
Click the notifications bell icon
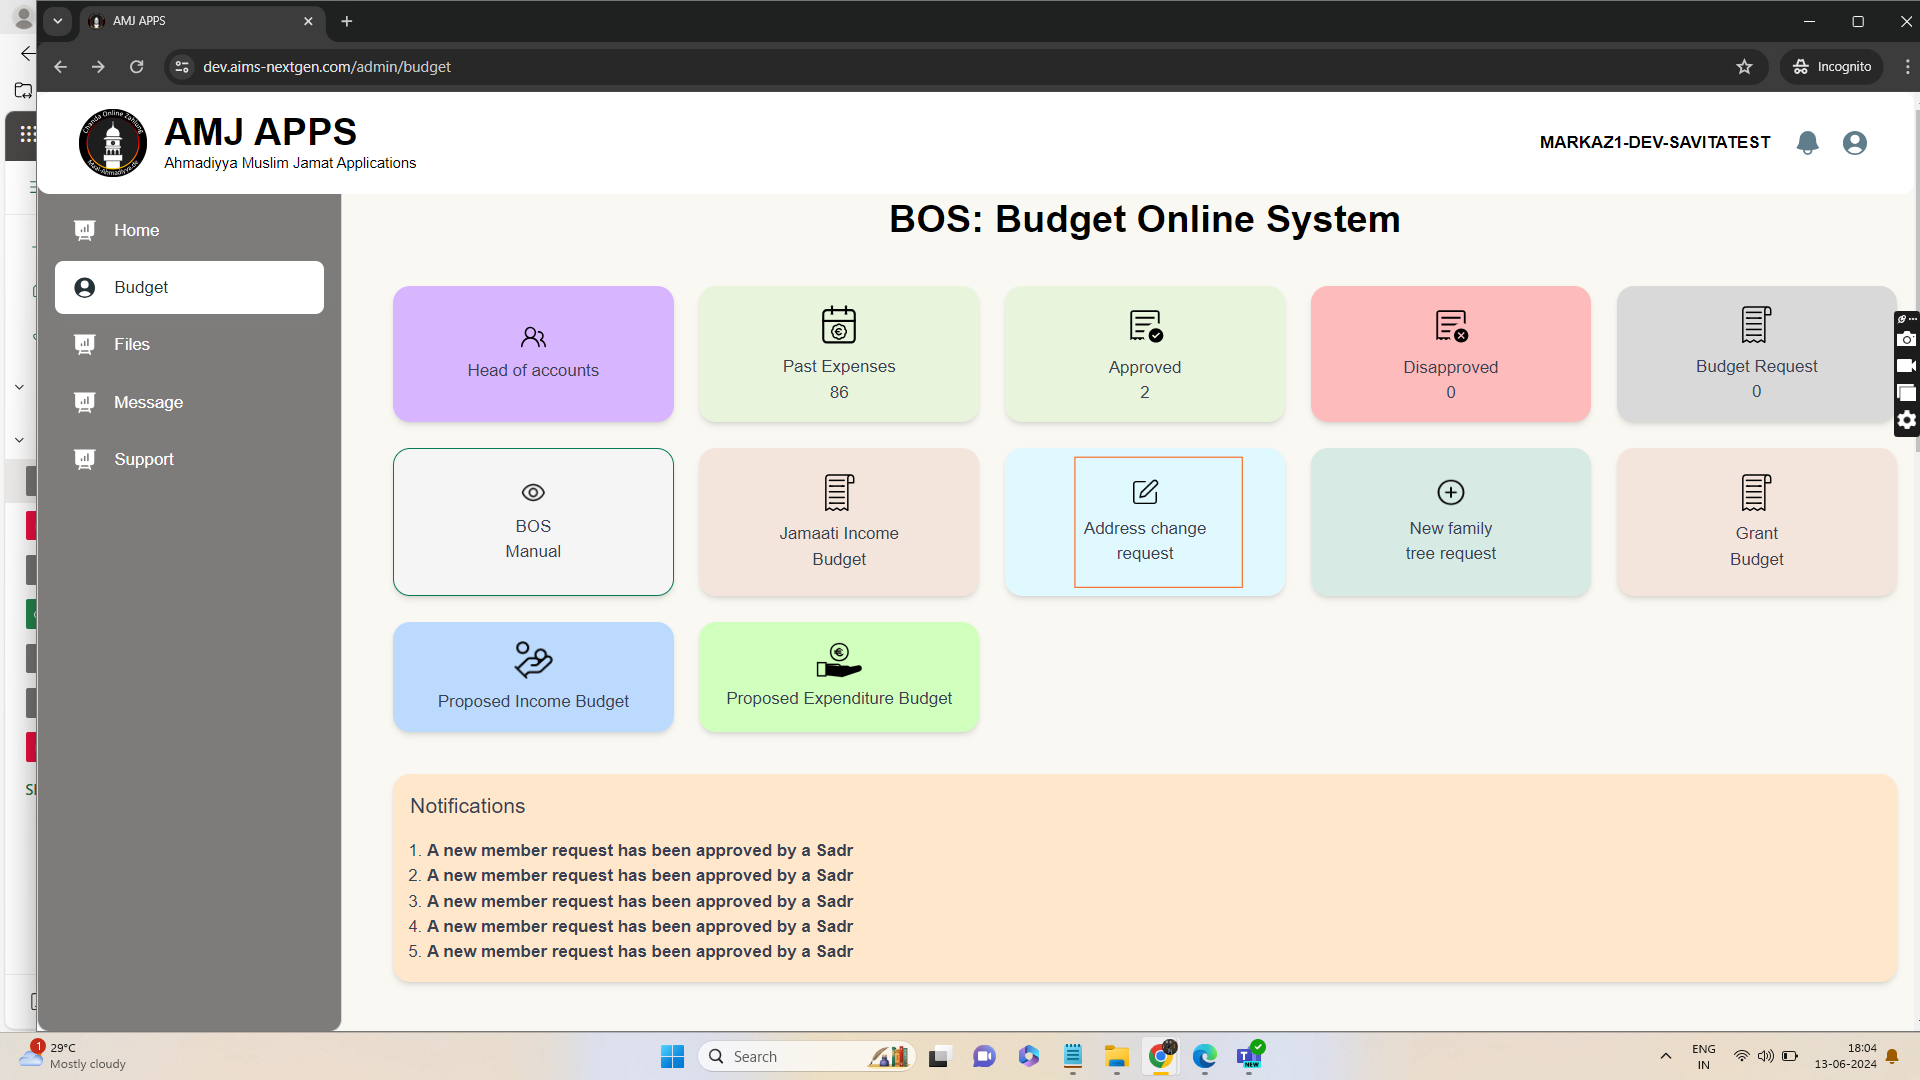tap(1807, 143)
